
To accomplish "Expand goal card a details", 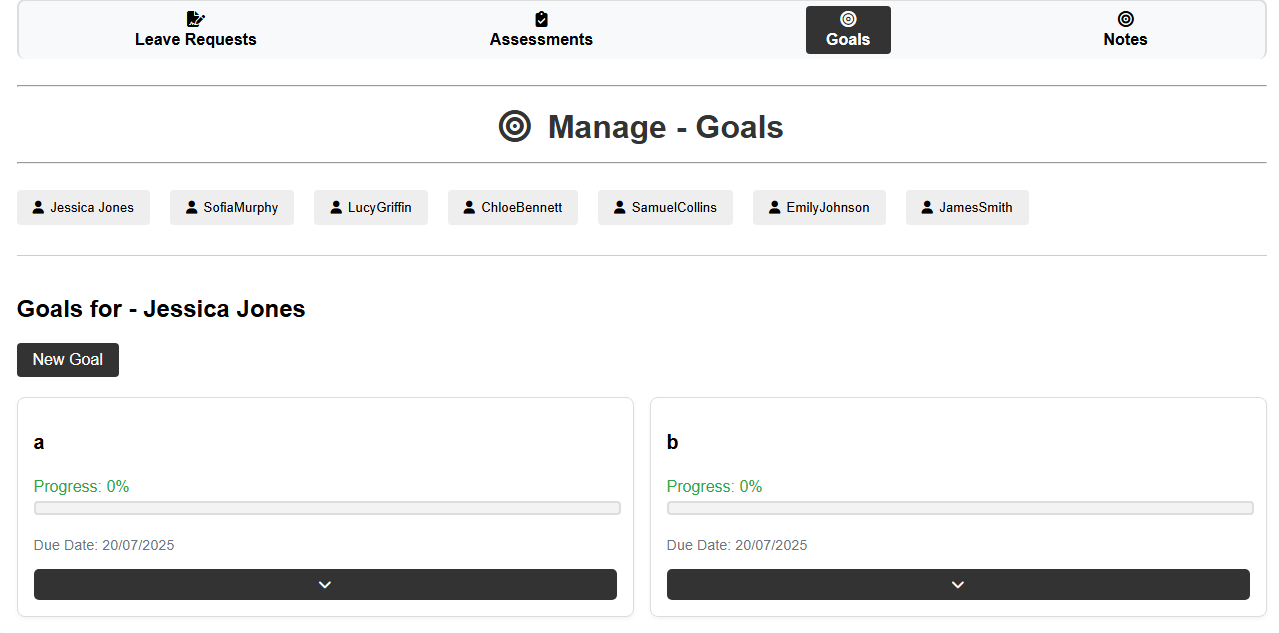I will click(325, 584).
